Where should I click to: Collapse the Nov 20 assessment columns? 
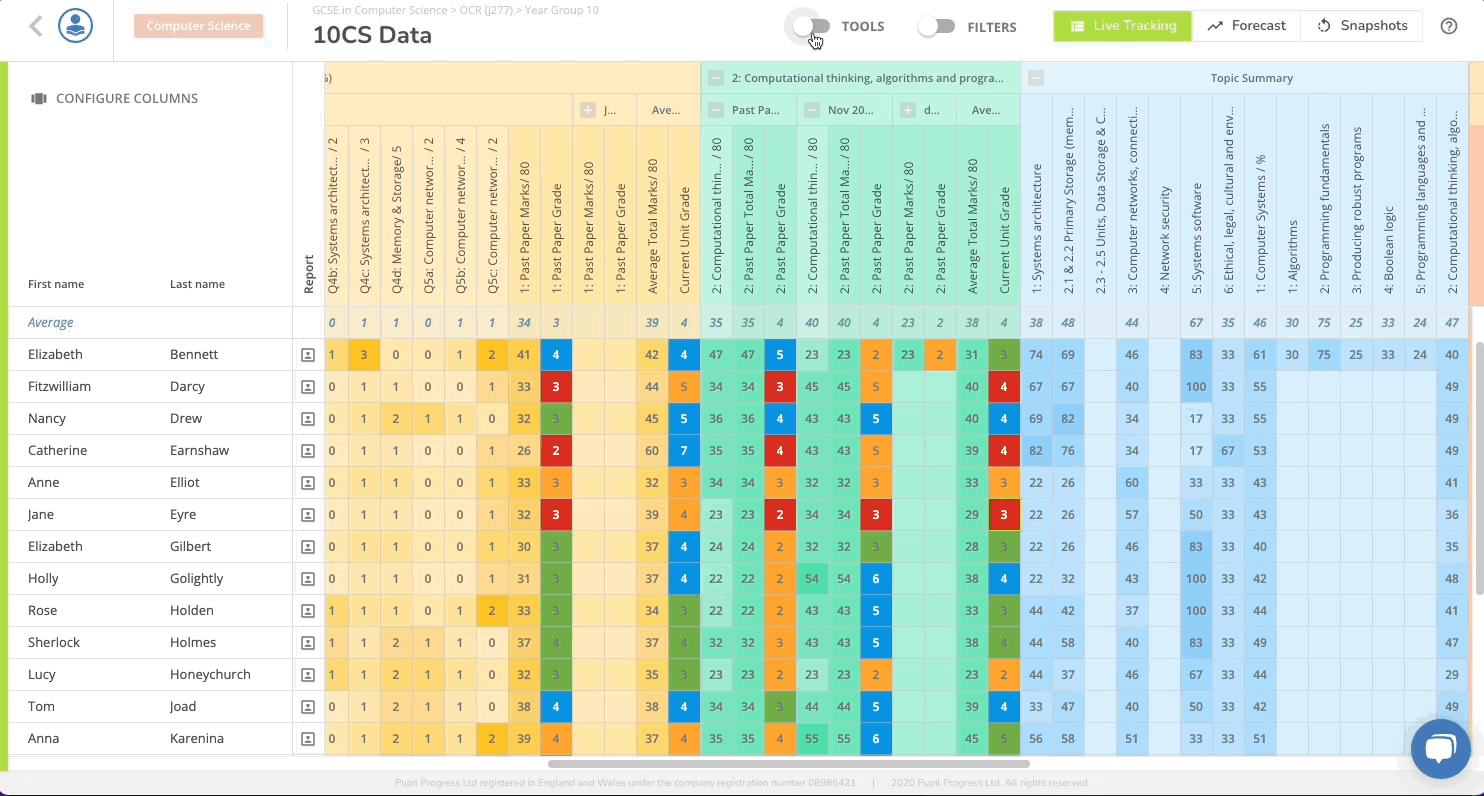point(812,110)
